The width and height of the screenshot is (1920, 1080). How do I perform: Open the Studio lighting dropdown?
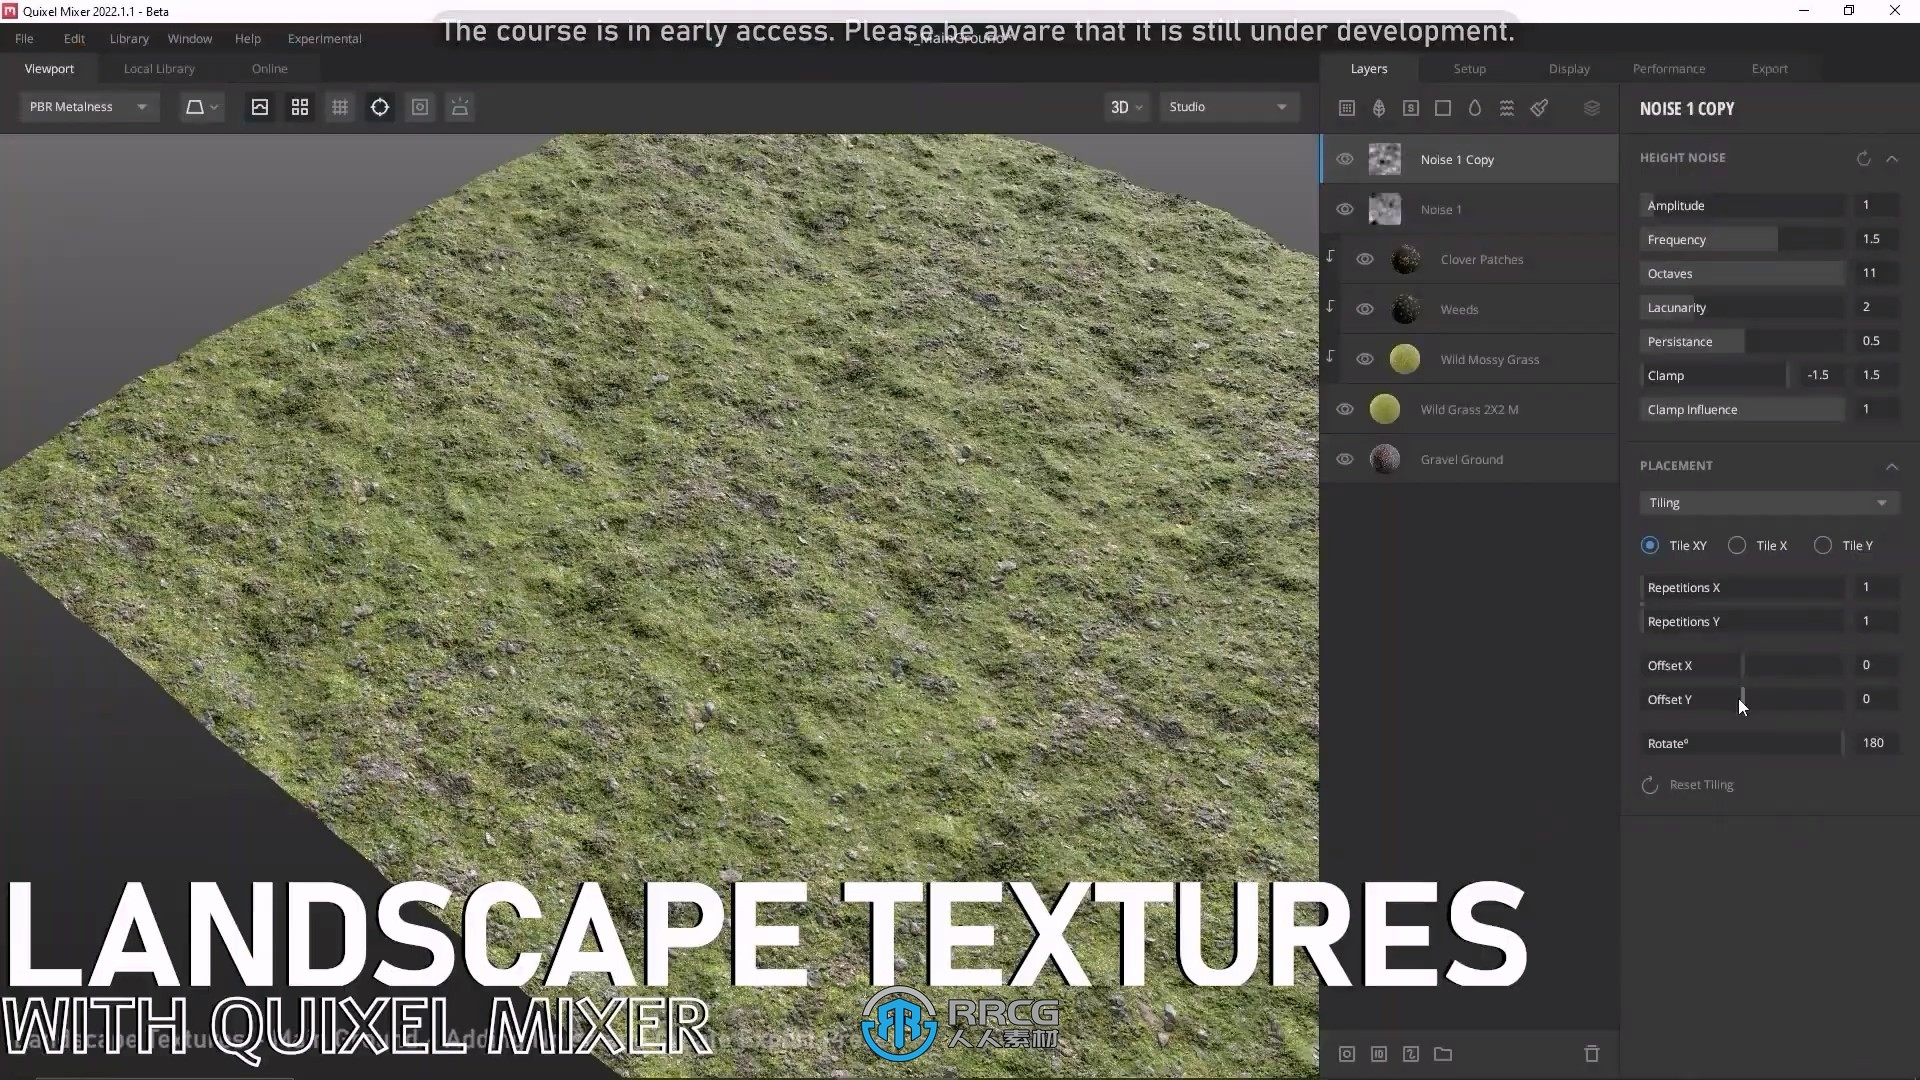click(1229, 107)
